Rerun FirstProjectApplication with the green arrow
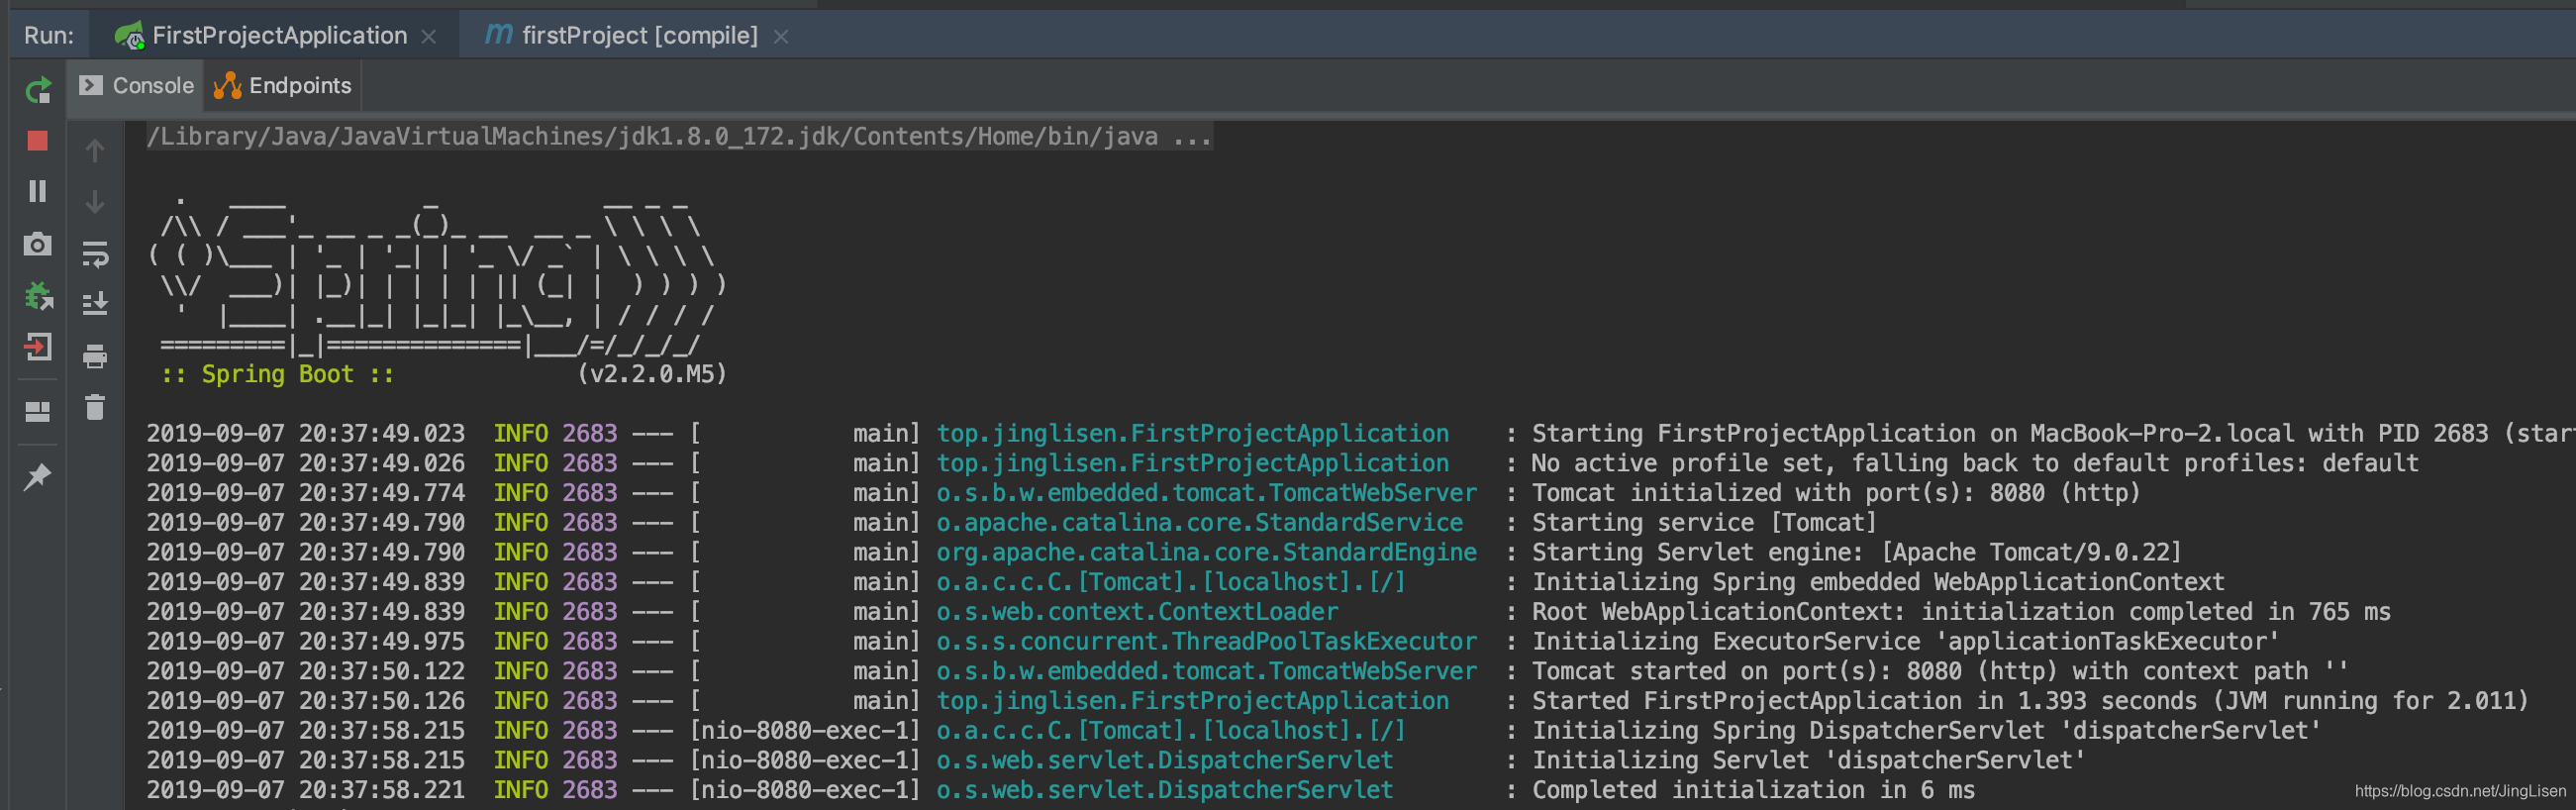This screenshot has width=2576, height=810. tap(38, 91)
